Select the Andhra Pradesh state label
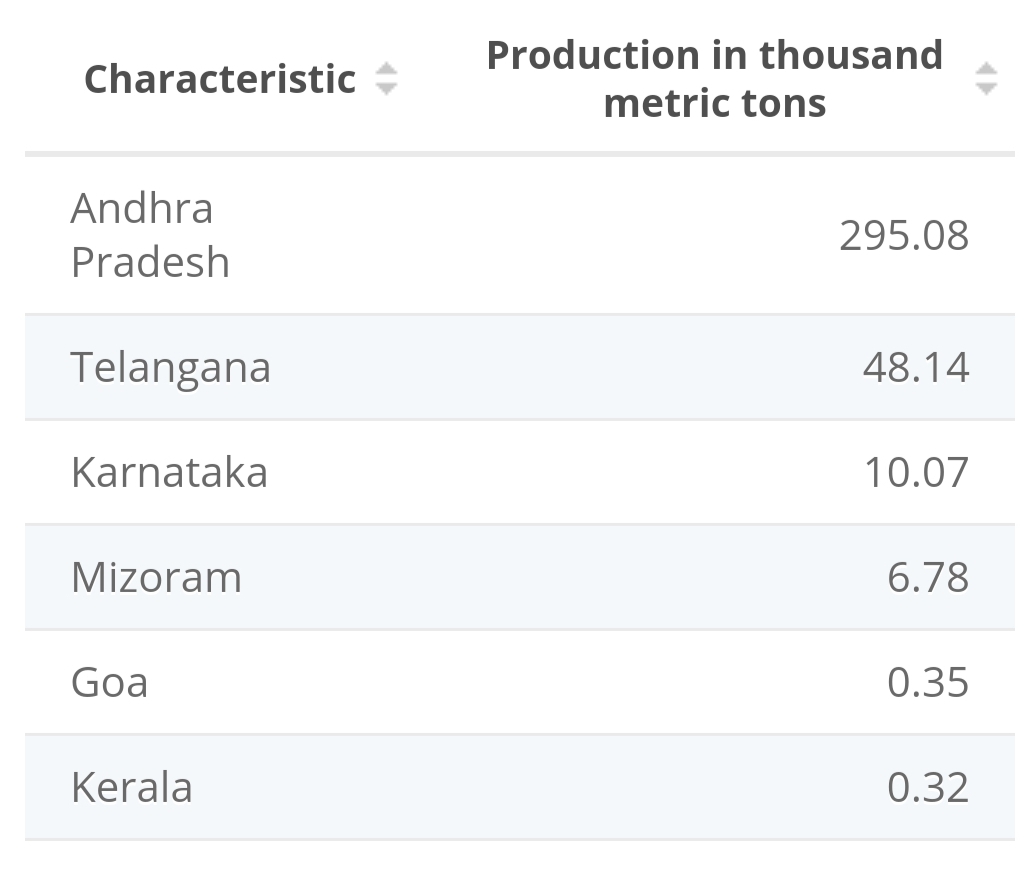Viewport: 1029px width, 877px height. pyautogui.click(x=150, y=235)
